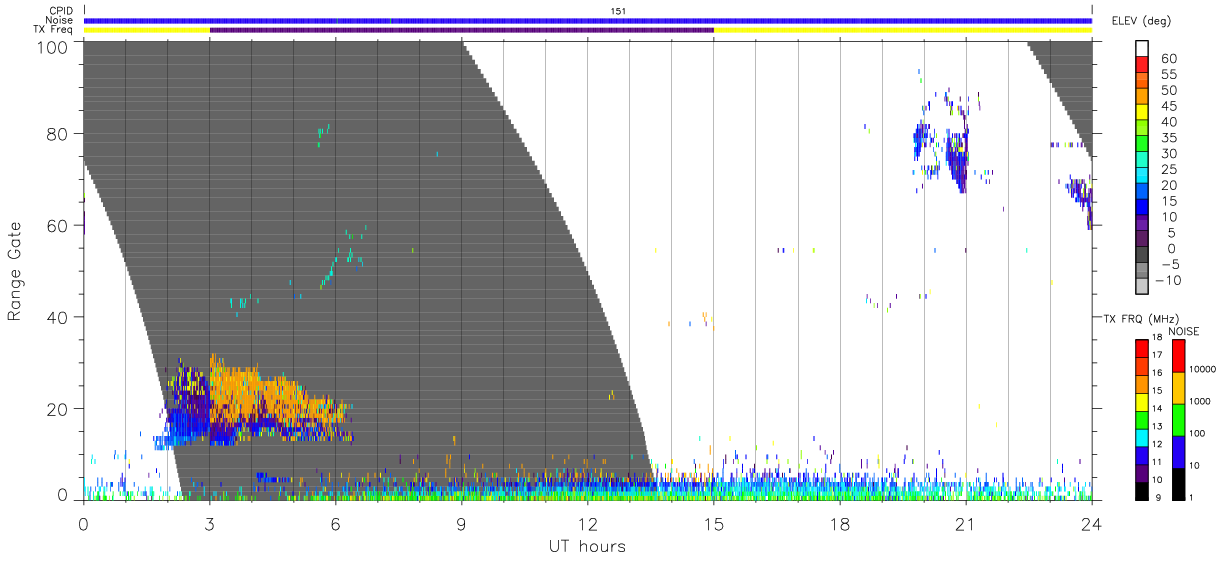This screenshot has height=567, width=1228.
Task: Click the 40 tick on the Range Gate axis
Action: [60, 317]
